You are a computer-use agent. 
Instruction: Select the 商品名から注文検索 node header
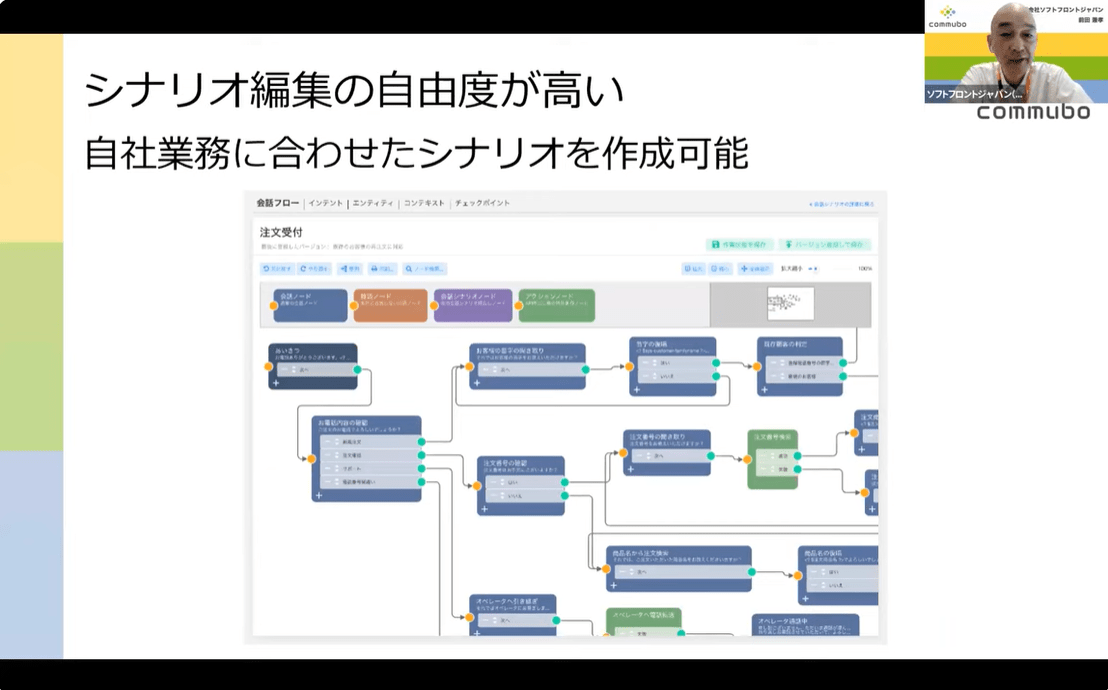coord(678,556)
